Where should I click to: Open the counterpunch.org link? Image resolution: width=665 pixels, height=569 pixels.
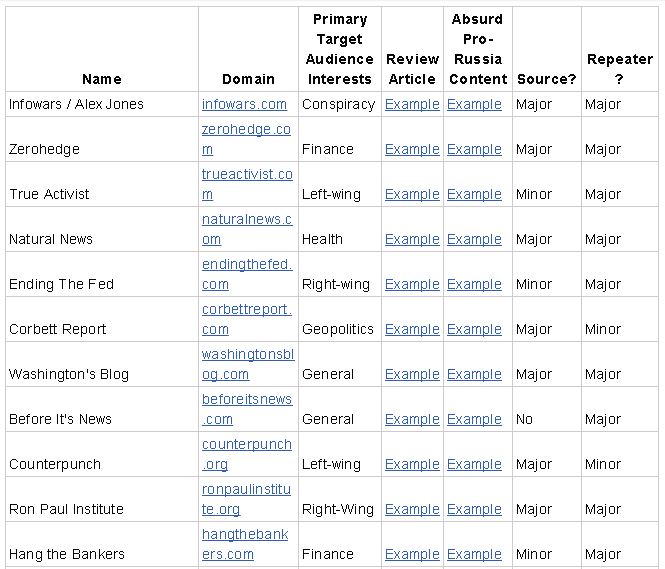tap(246, 454)
